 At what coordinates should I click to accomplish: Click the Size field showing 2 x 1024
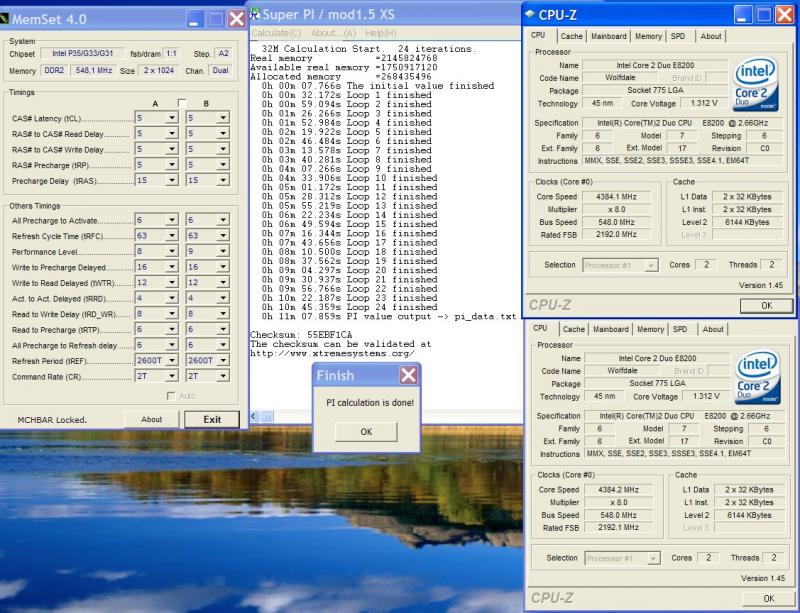pos(159,70)
